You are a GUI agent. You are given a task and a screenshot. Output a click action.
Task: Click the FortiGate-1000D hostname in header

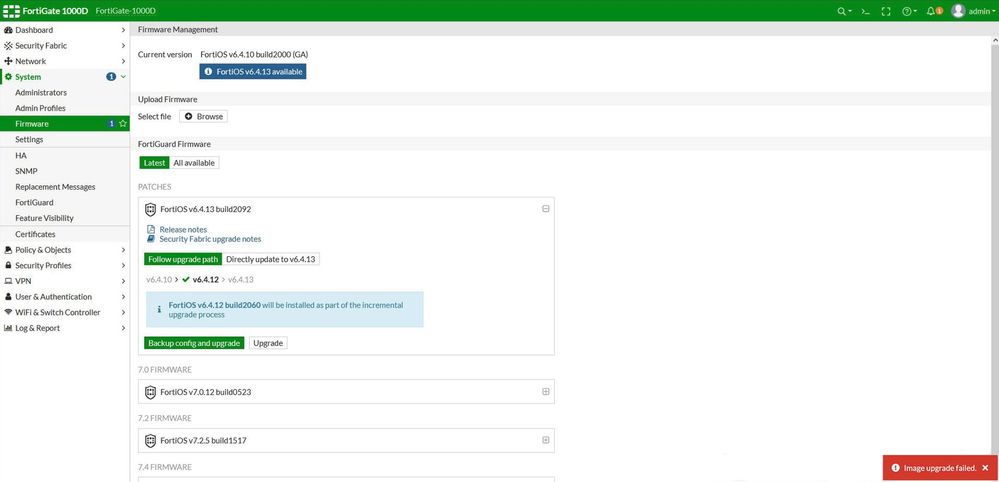point(125,11)
